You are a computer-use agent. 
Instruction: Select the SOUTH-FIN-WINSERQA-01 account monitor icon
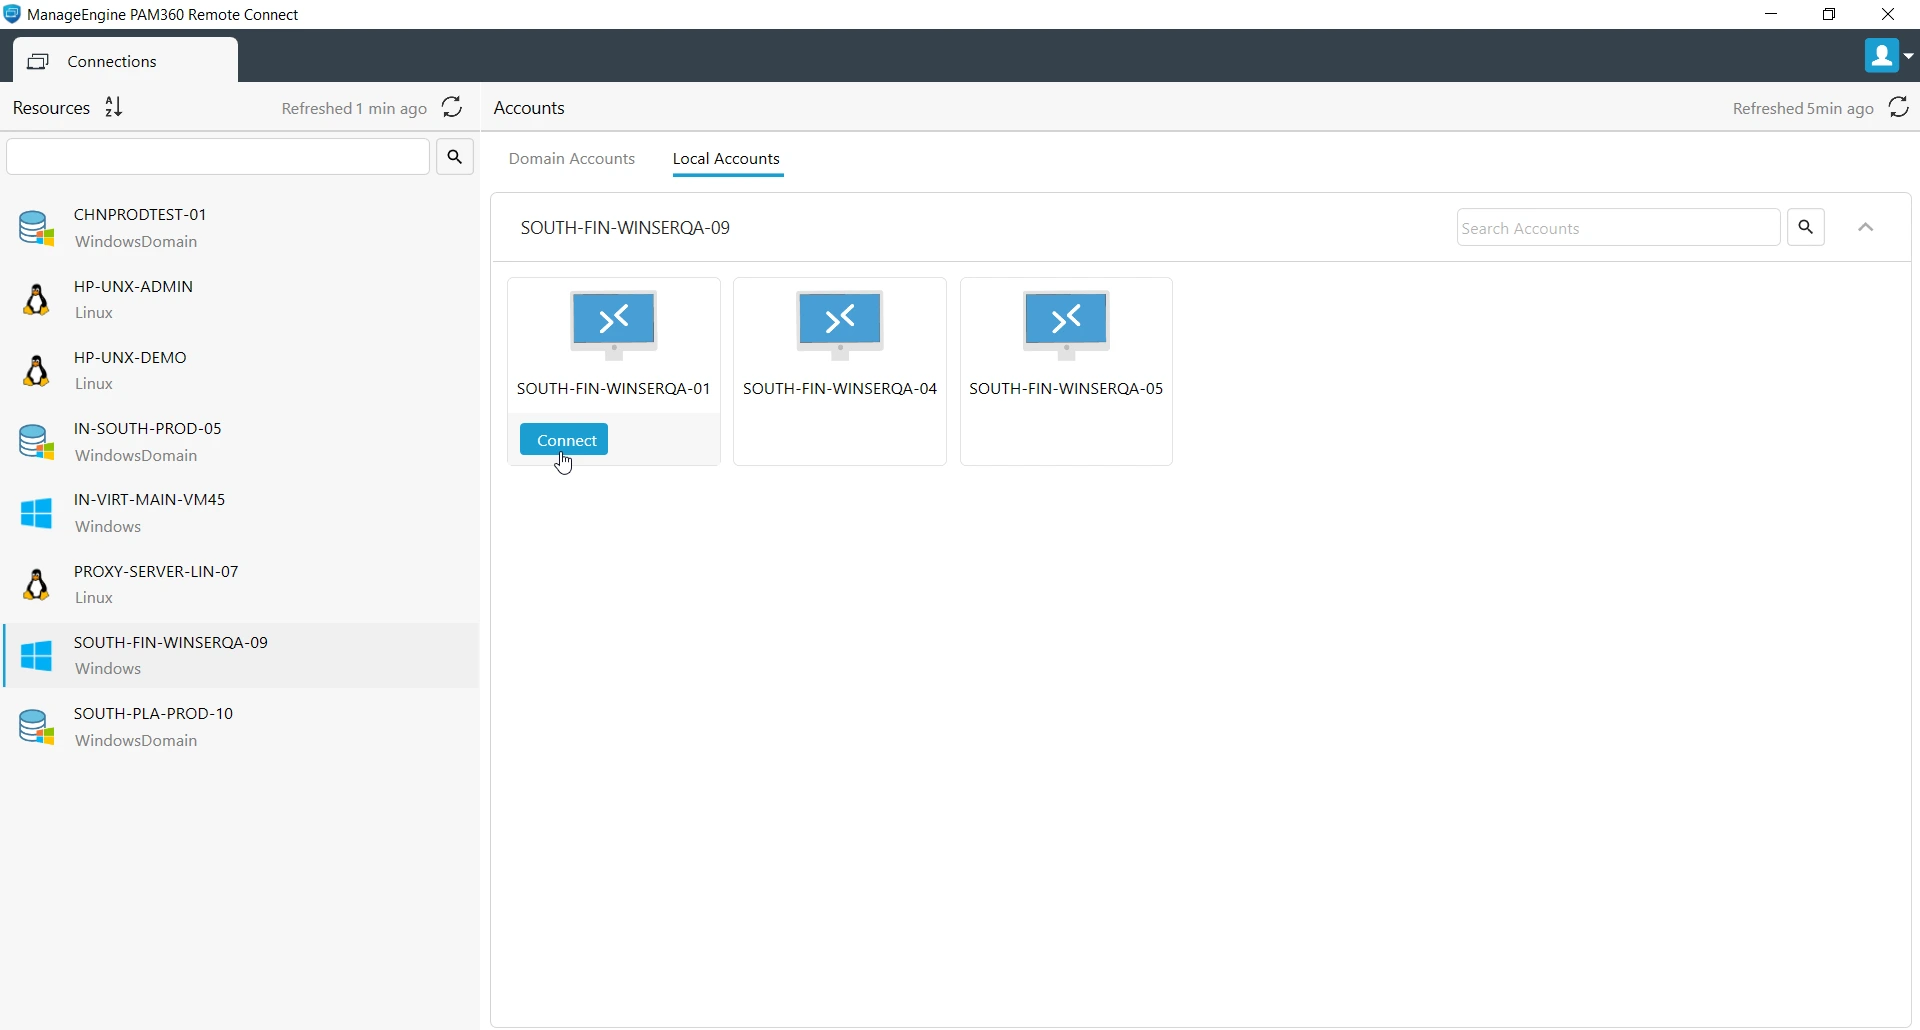pyautogui.click(x=614, y=325)
